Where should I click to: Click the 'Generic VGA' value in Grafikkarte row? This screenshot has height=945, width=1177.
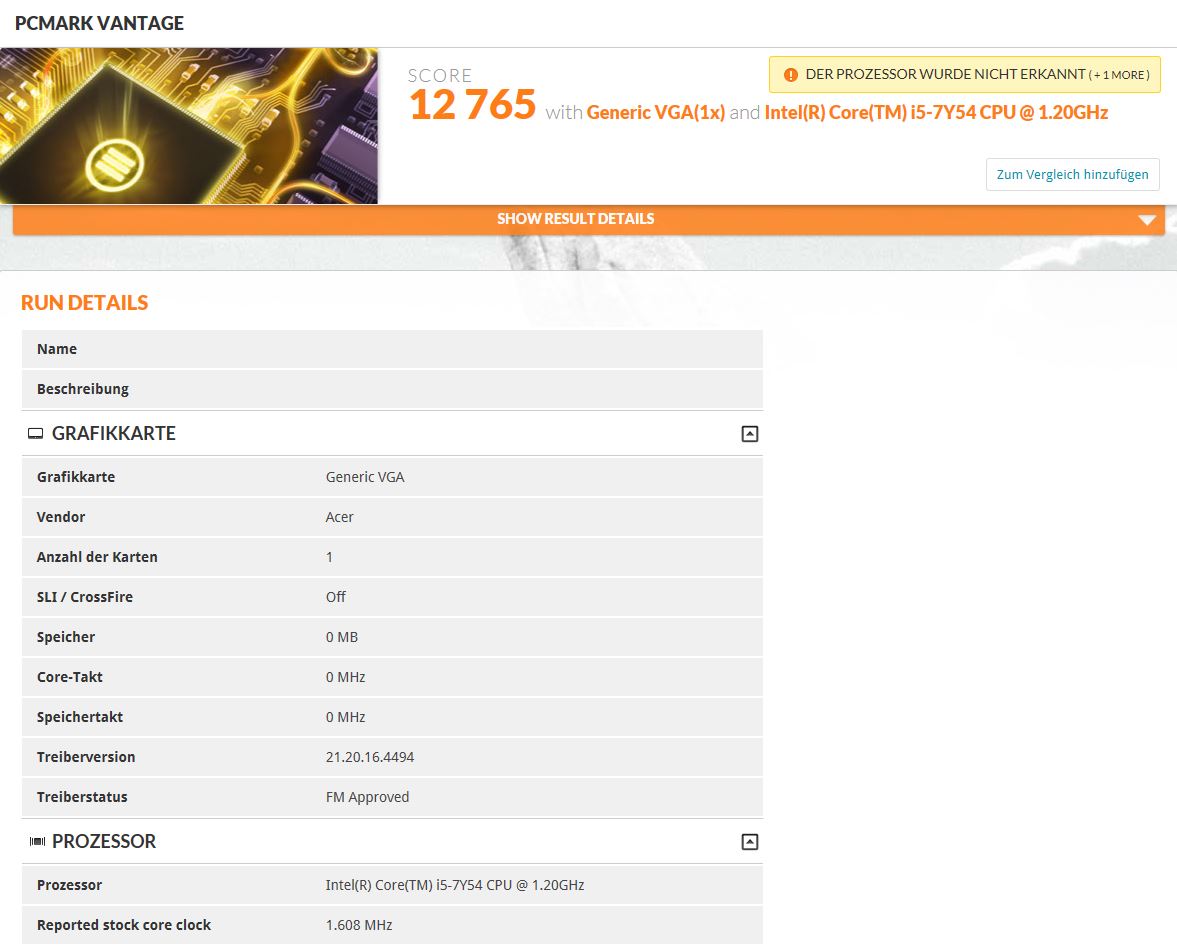(365, 477)
